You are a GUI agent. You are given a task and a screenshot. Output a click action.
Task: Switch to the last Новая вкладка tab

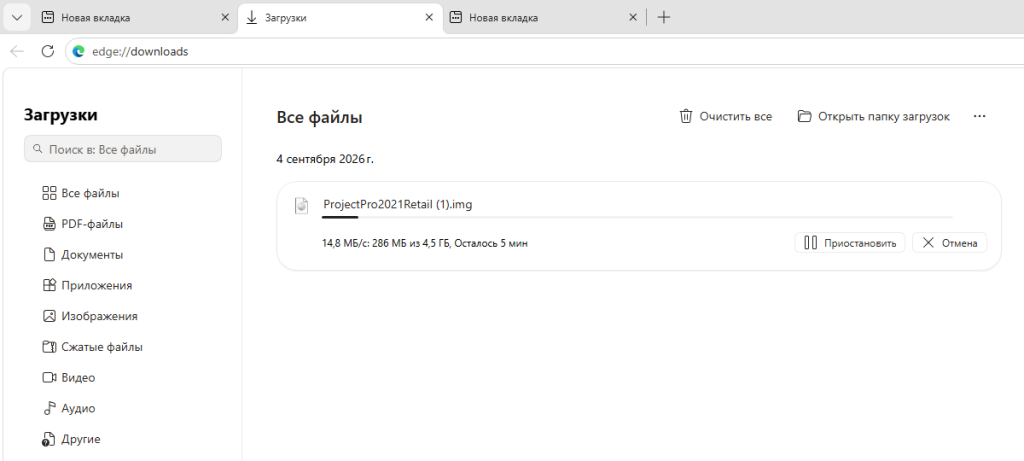pos(544,18)
